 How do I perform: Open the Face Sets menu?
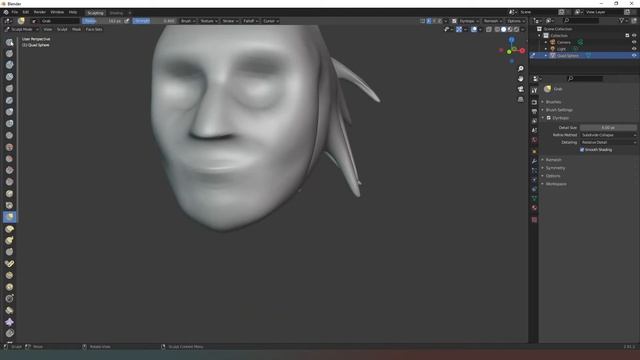(x=94, y=29)
